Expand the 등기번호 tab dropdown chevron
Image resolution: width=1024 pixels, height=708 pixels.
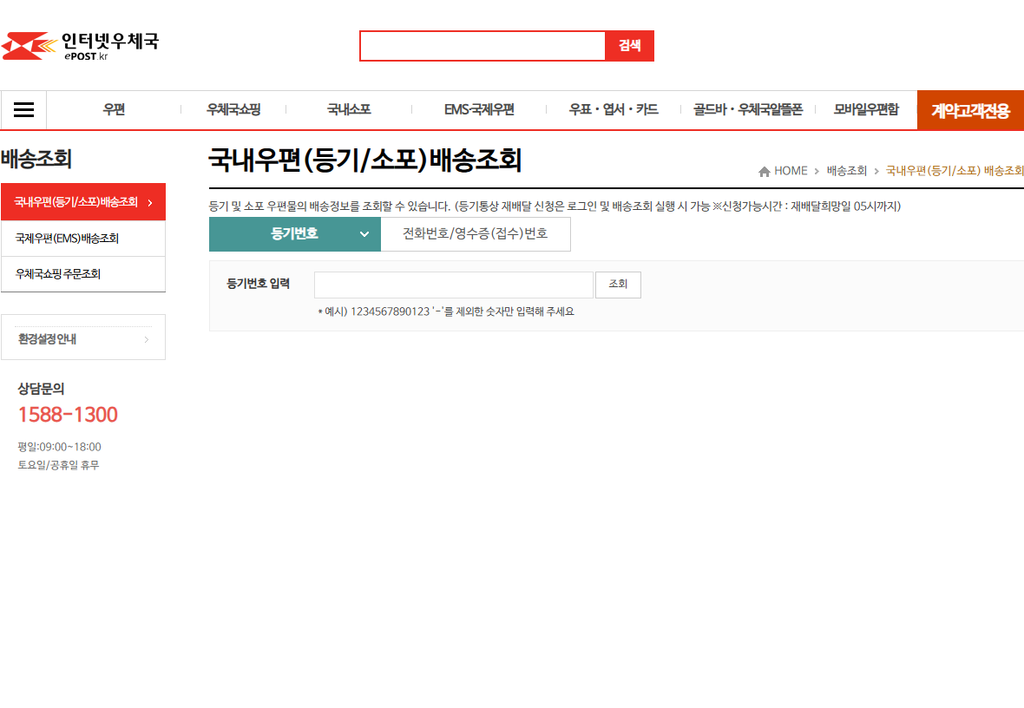(364, 234)
